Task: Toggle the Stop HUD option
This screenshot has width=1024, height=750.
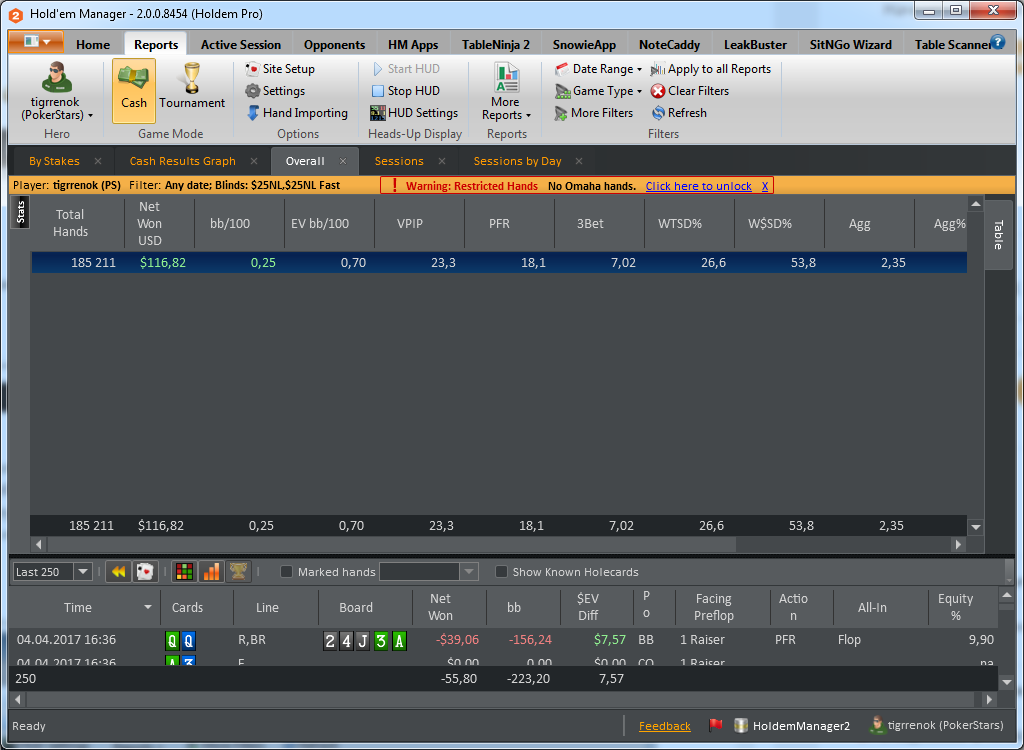Action: [x=406, y=91]
